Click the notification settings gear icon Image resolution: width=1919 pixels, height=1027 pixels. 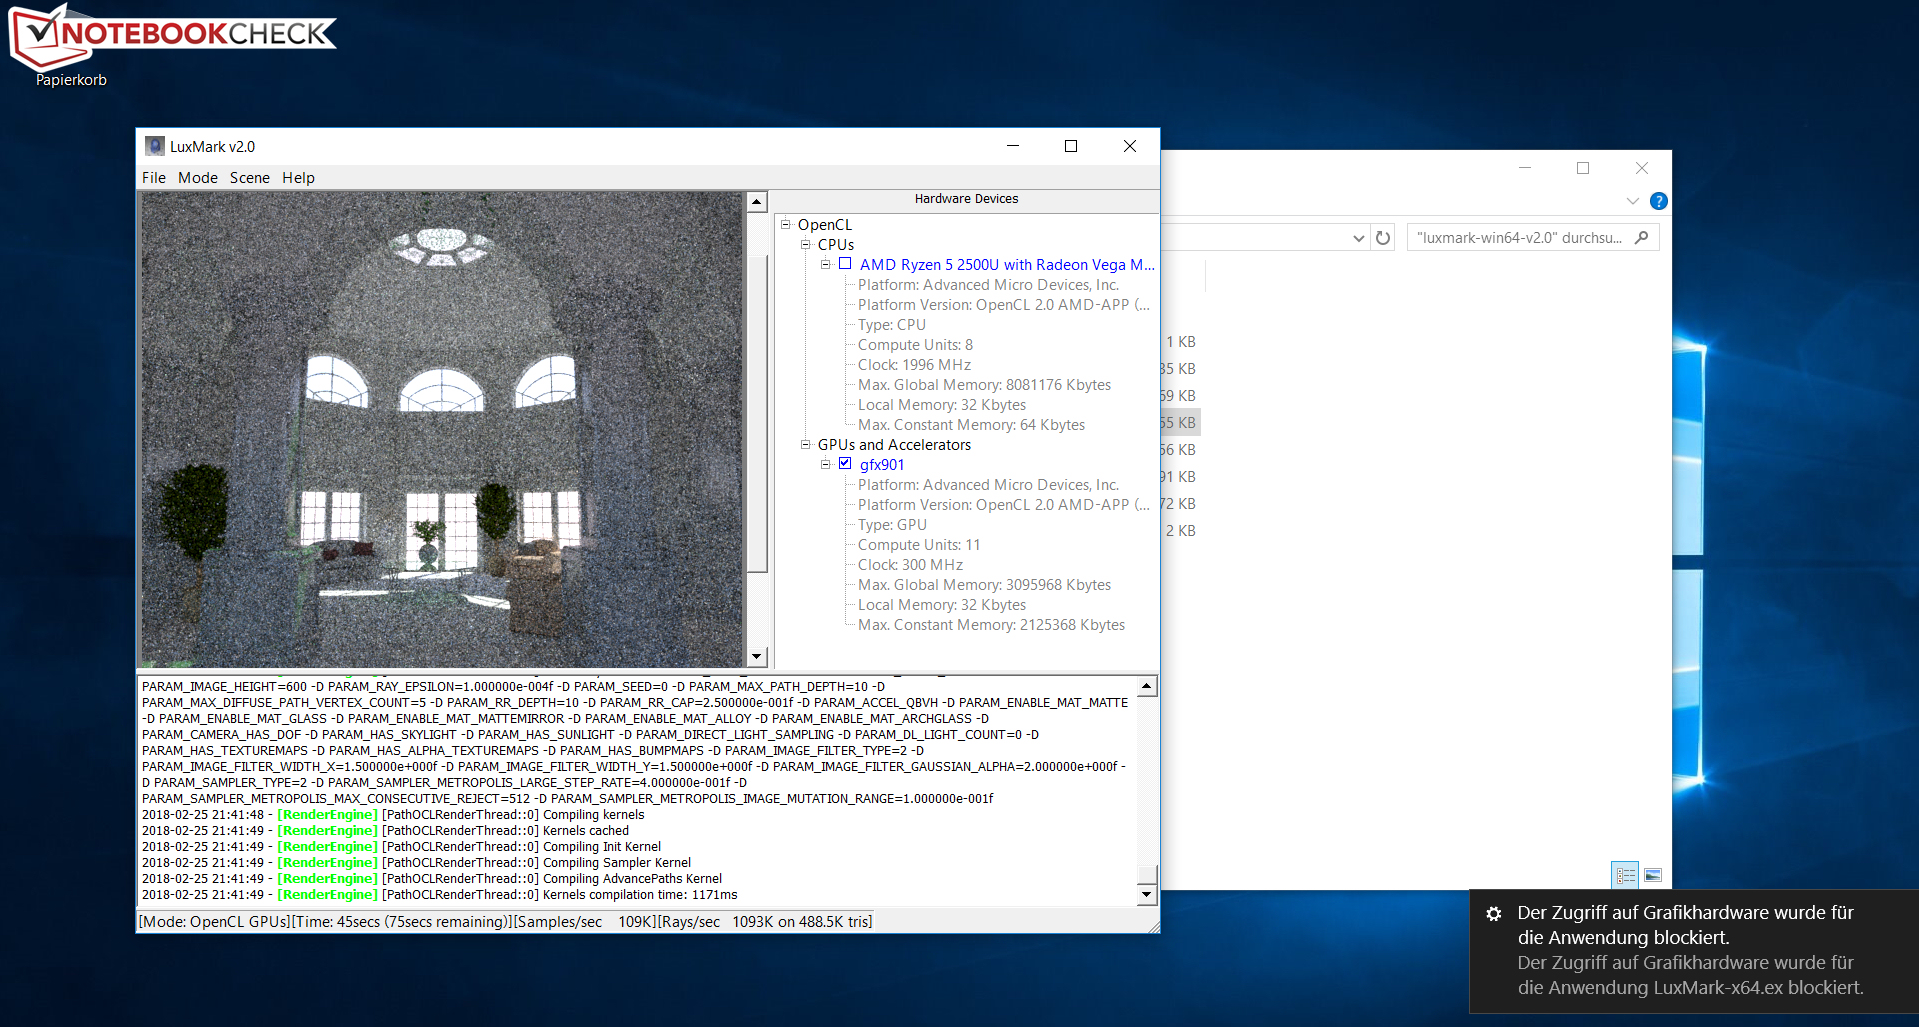(x=1494, y=914)
